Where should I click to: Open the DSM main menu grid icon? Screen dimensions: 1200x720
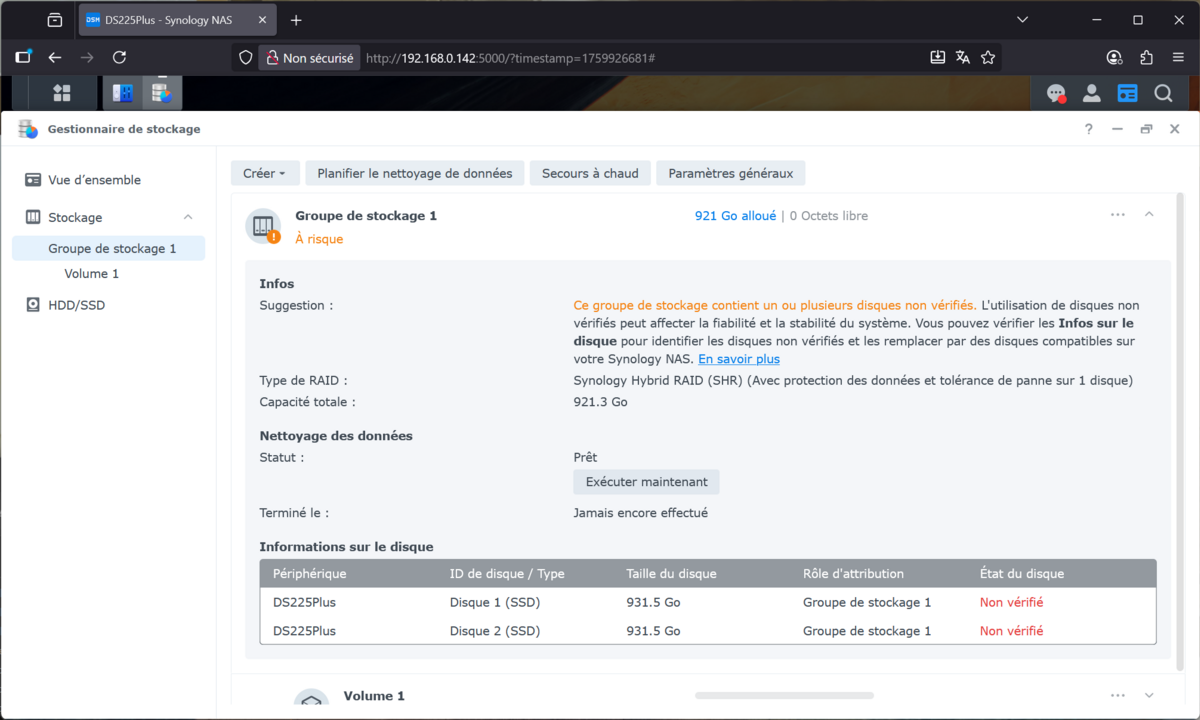62,93
